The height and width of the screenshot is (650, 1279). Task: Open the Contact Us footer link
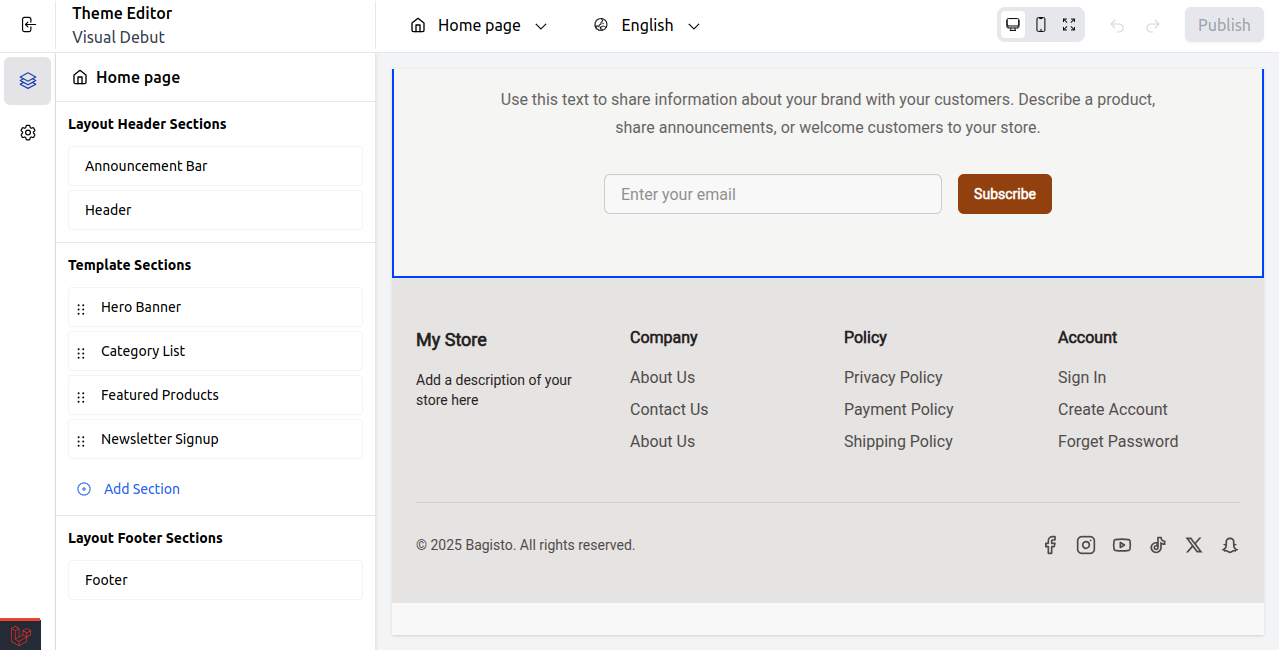click(x=669, y=409)
